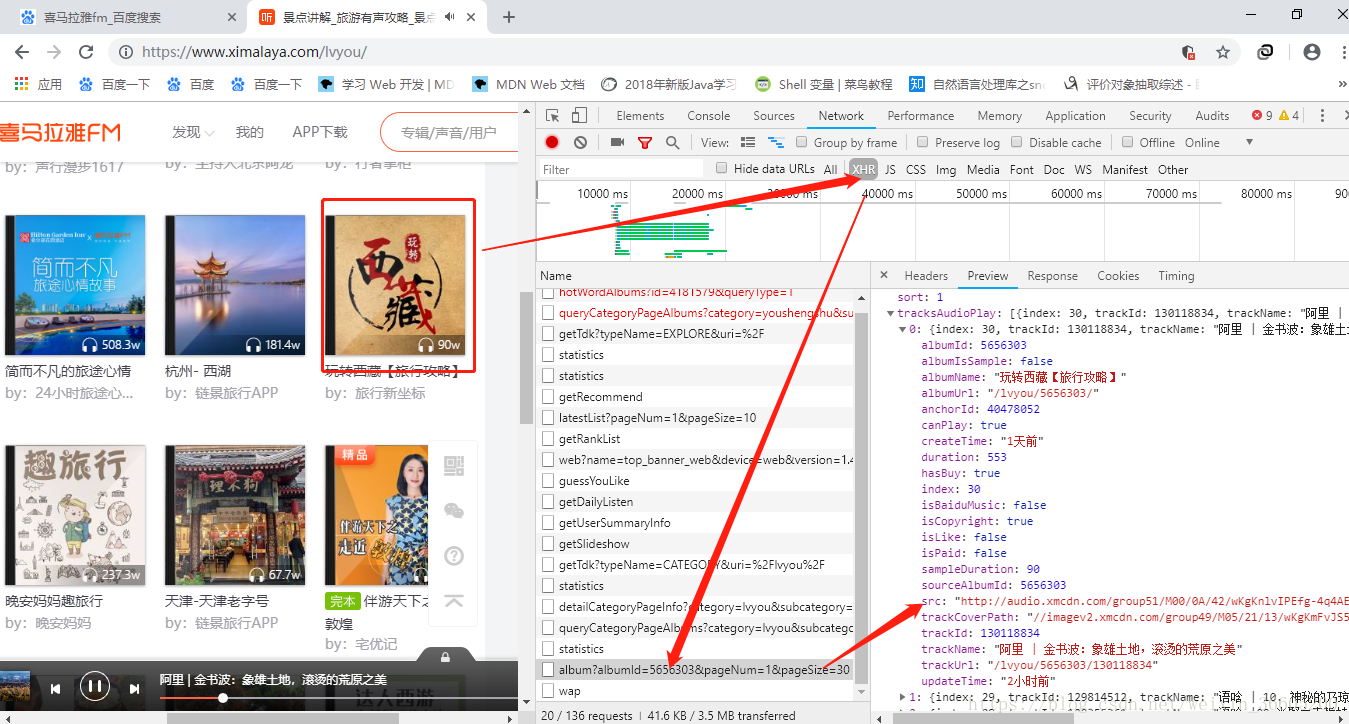Tick checkbox beside getRankList request
The height and width of the screenshot is (724, 1349).
point(548,439)
